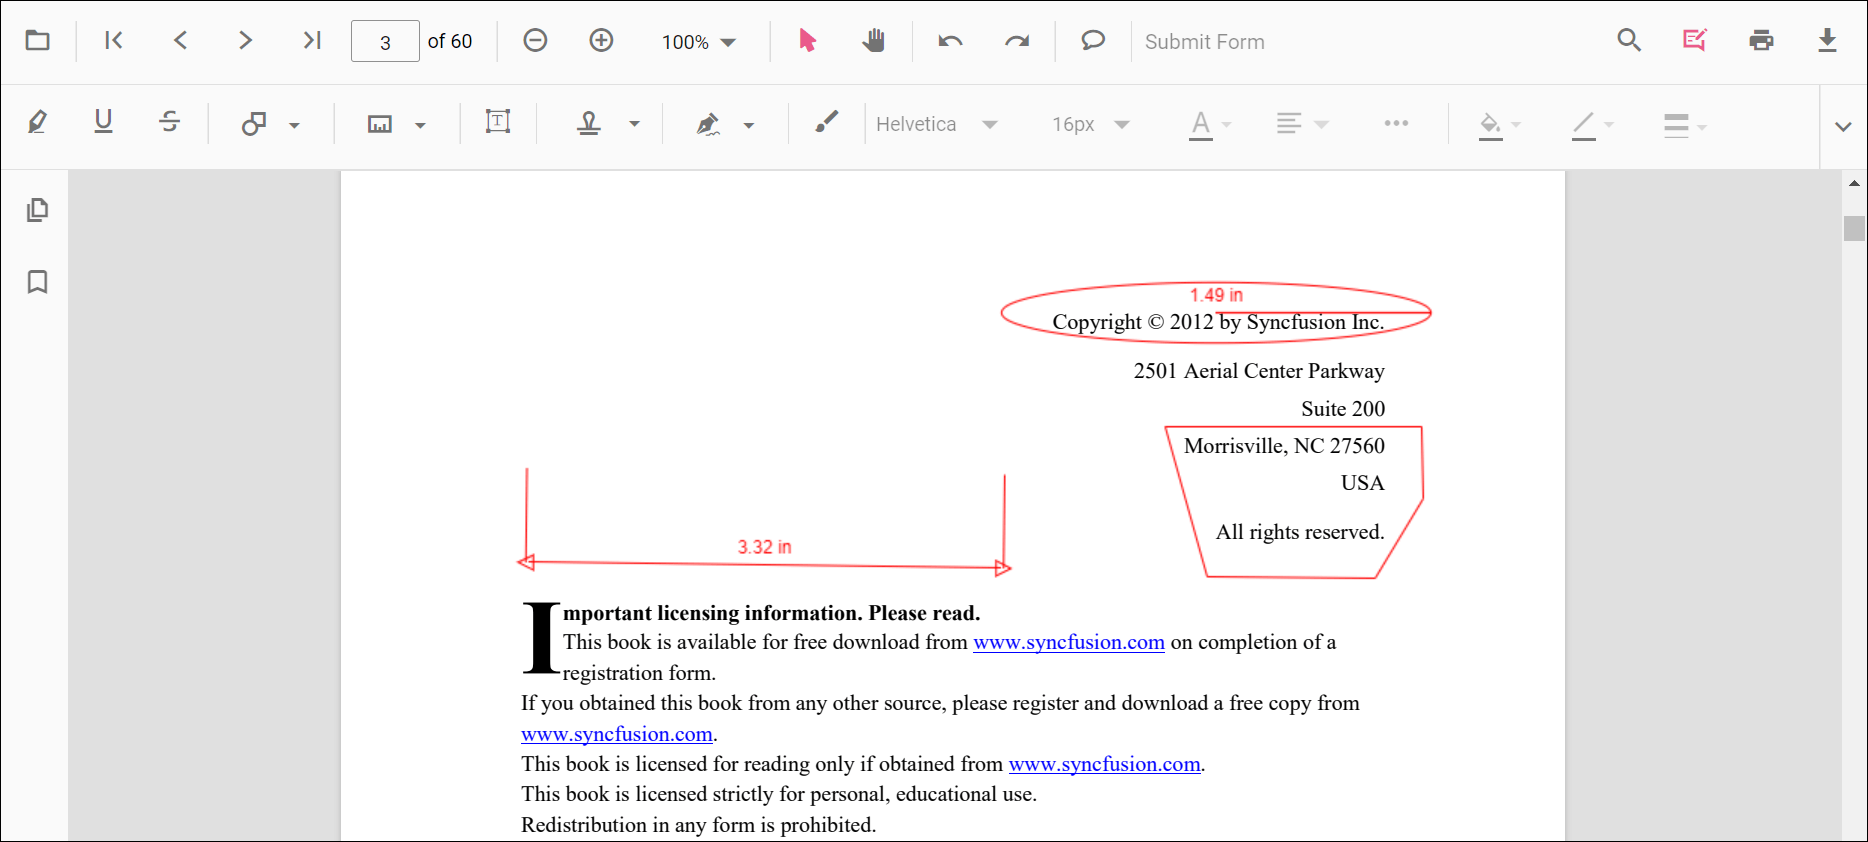
Task: Jump to the last page
Action: [312, 41]
